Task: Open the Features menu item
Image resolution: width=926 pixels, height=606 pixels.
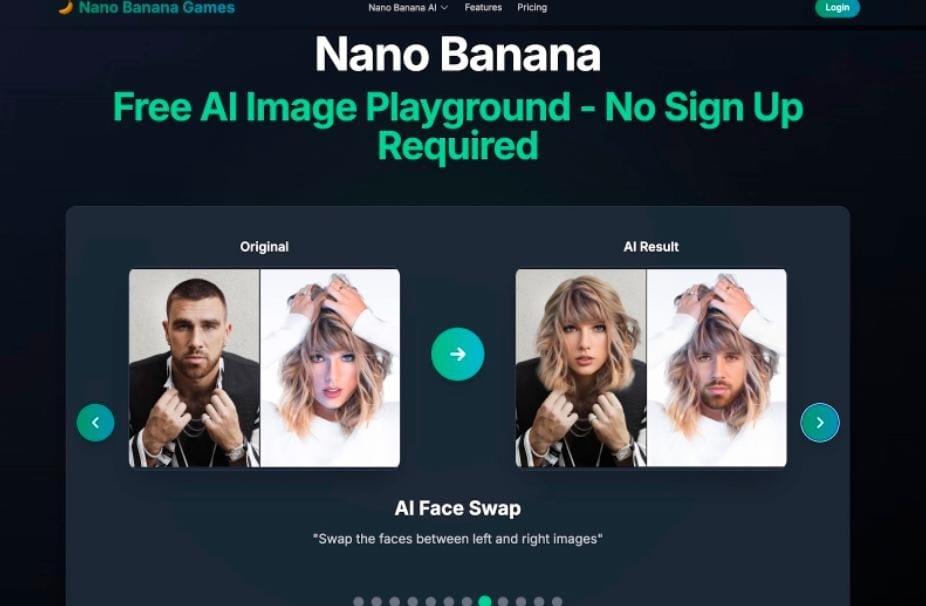Action: click(483, 8)
